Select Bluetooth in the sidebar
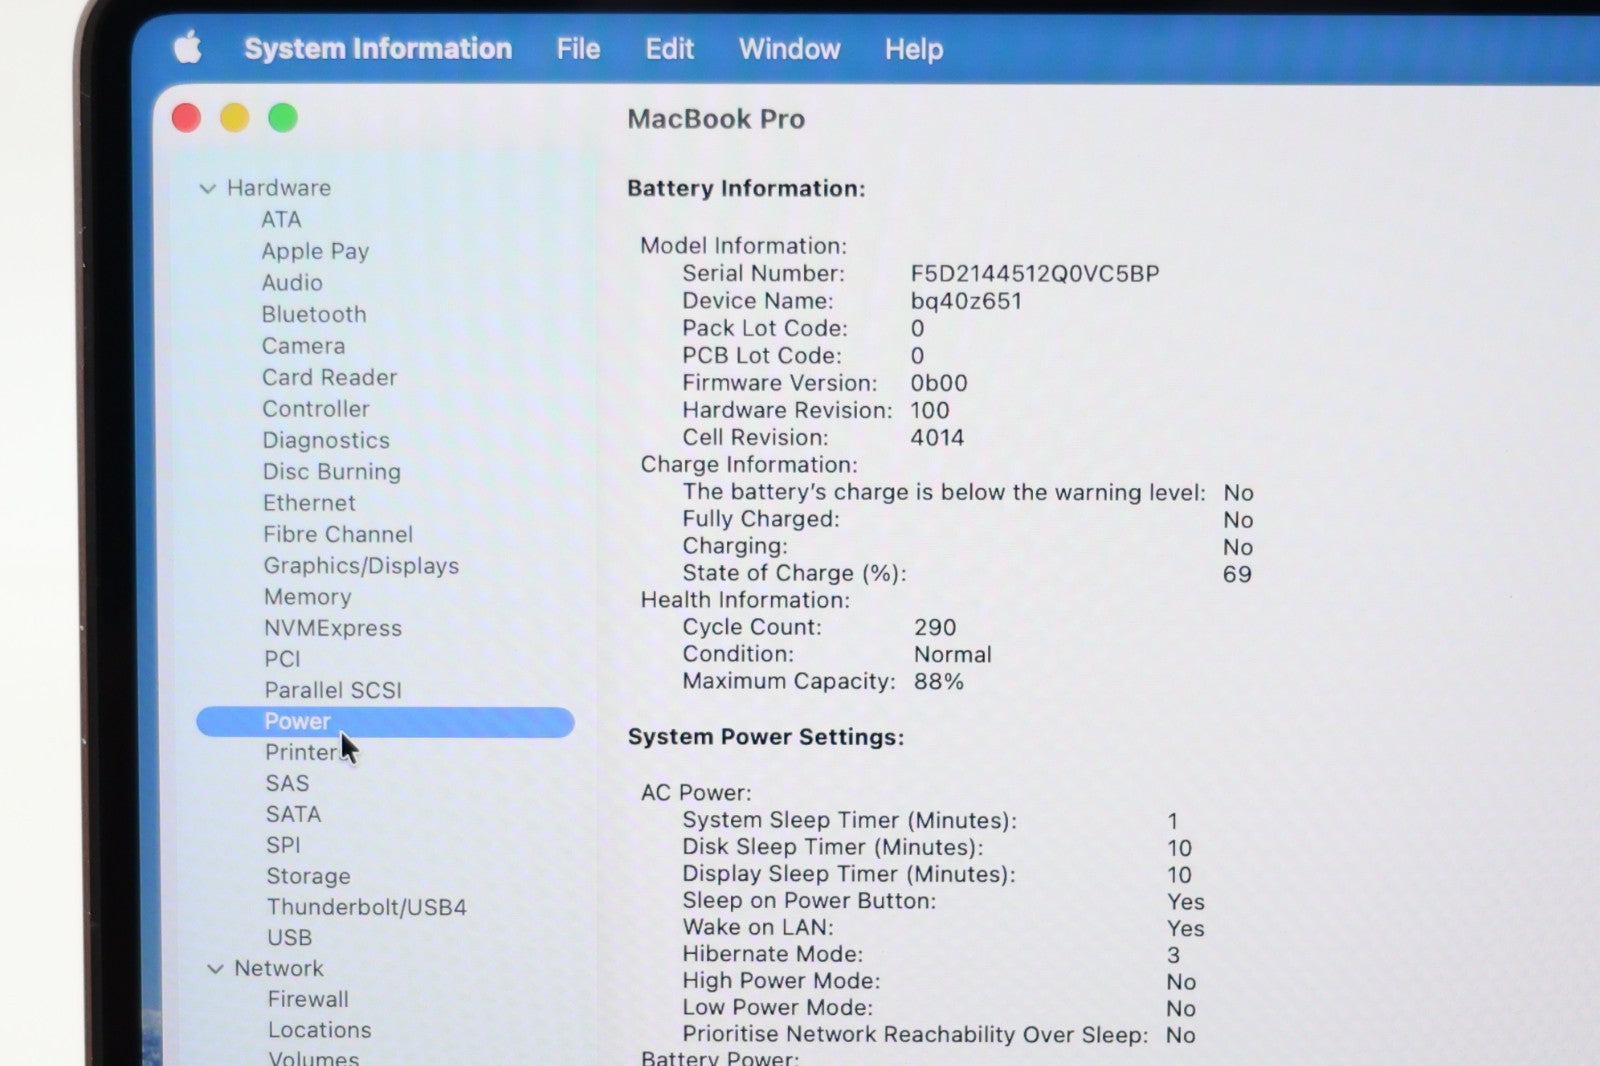 pos(314,314)
